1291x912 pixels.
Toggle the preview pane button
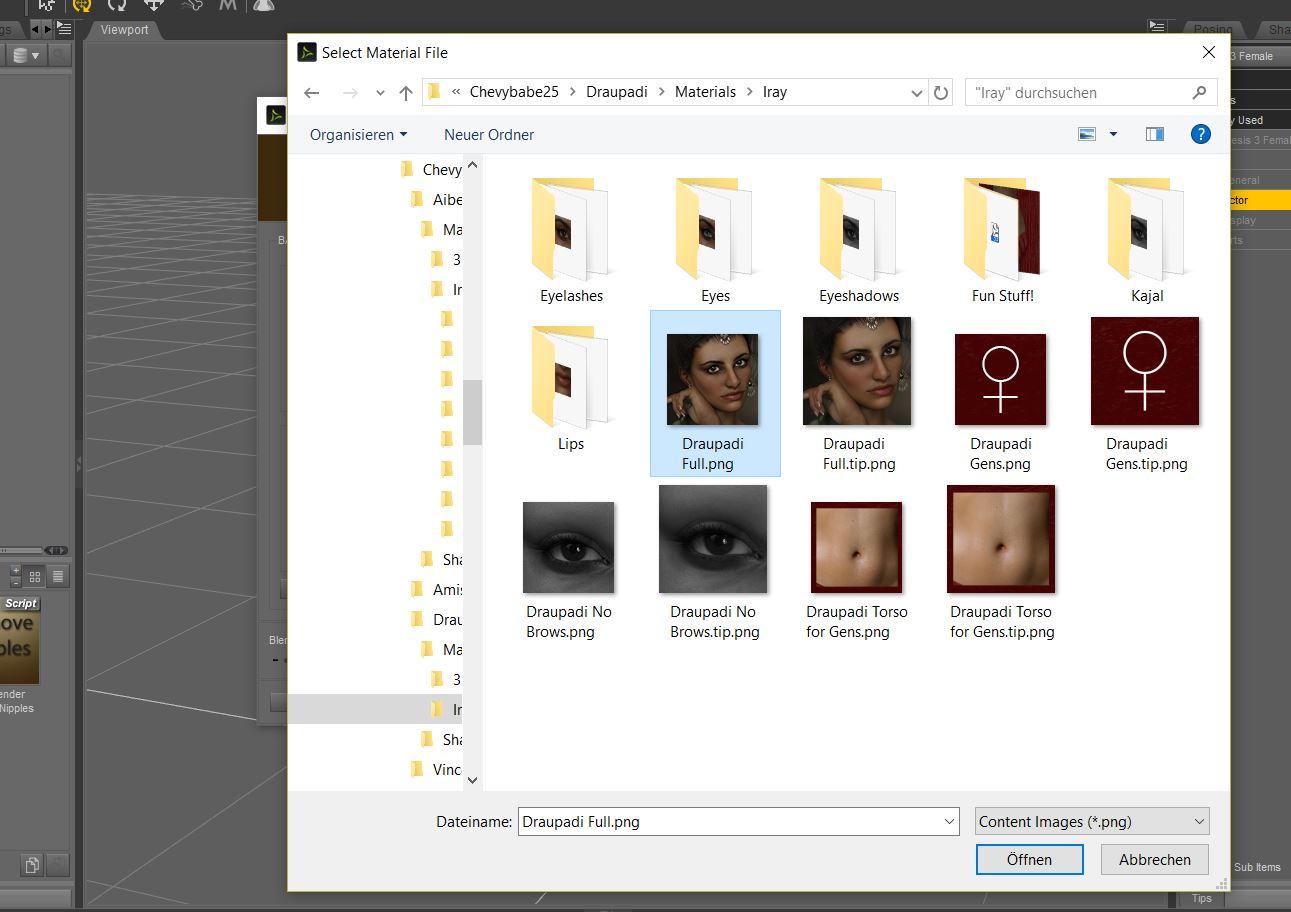(1154, 134)
